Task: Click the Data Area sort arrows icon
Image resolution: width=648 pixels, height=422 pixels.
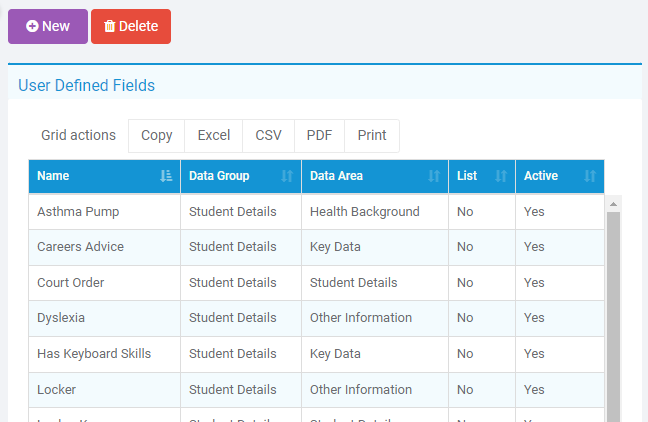Action: click(x=434, y=176)
